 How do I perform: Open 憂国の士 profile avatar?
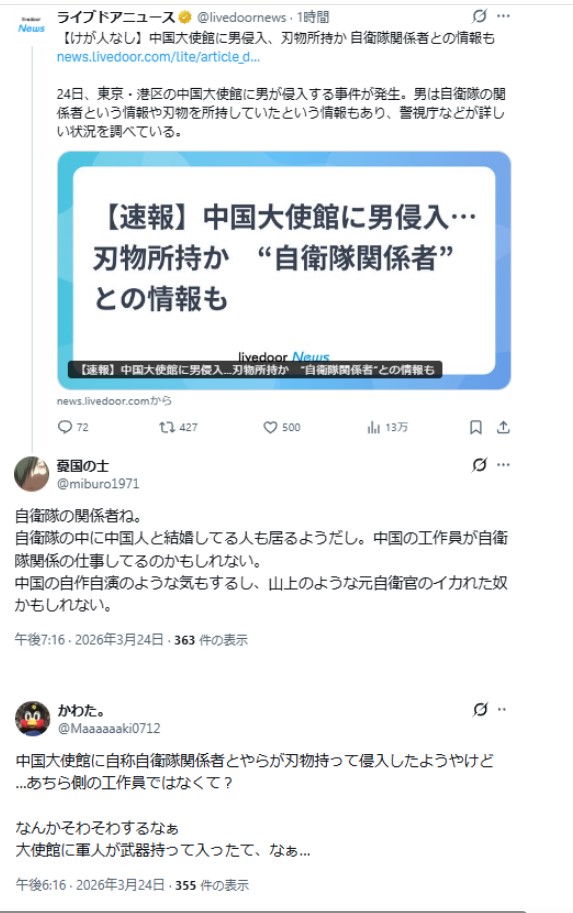click(x=31, y=473)
